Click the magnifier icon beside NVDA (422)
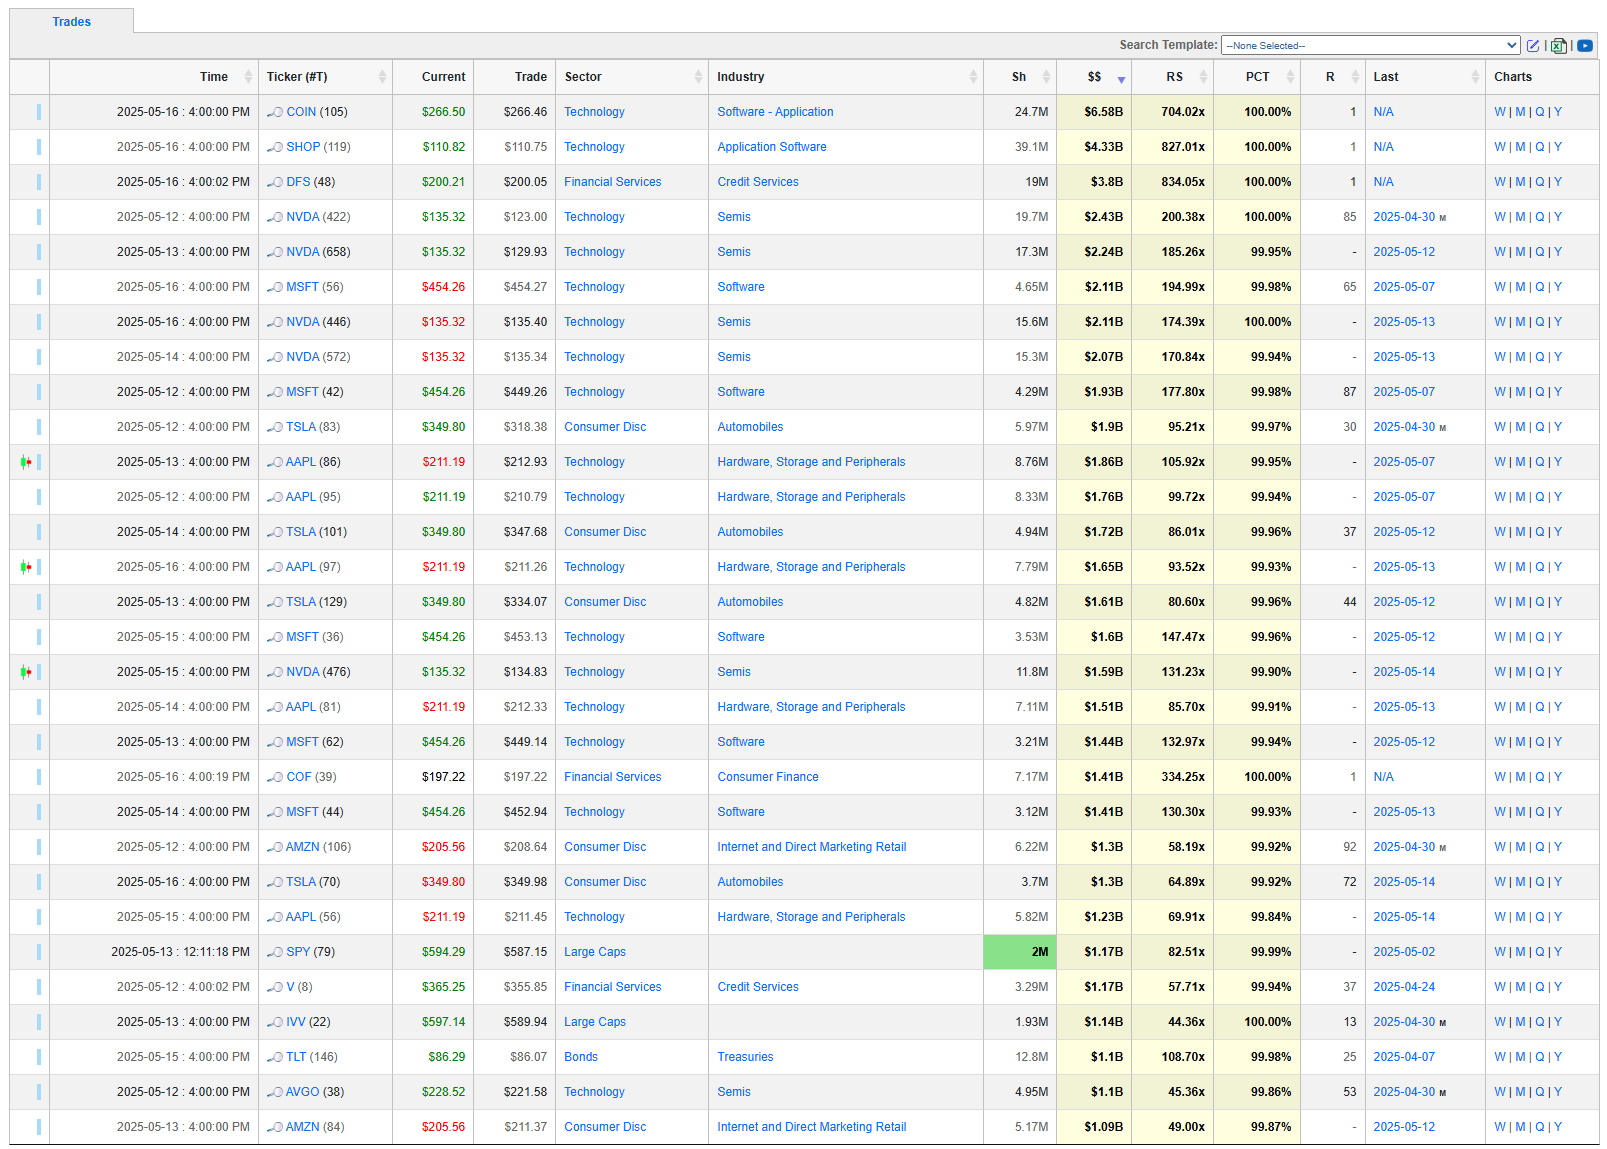1607x1149 pixels. click(275, 217)
